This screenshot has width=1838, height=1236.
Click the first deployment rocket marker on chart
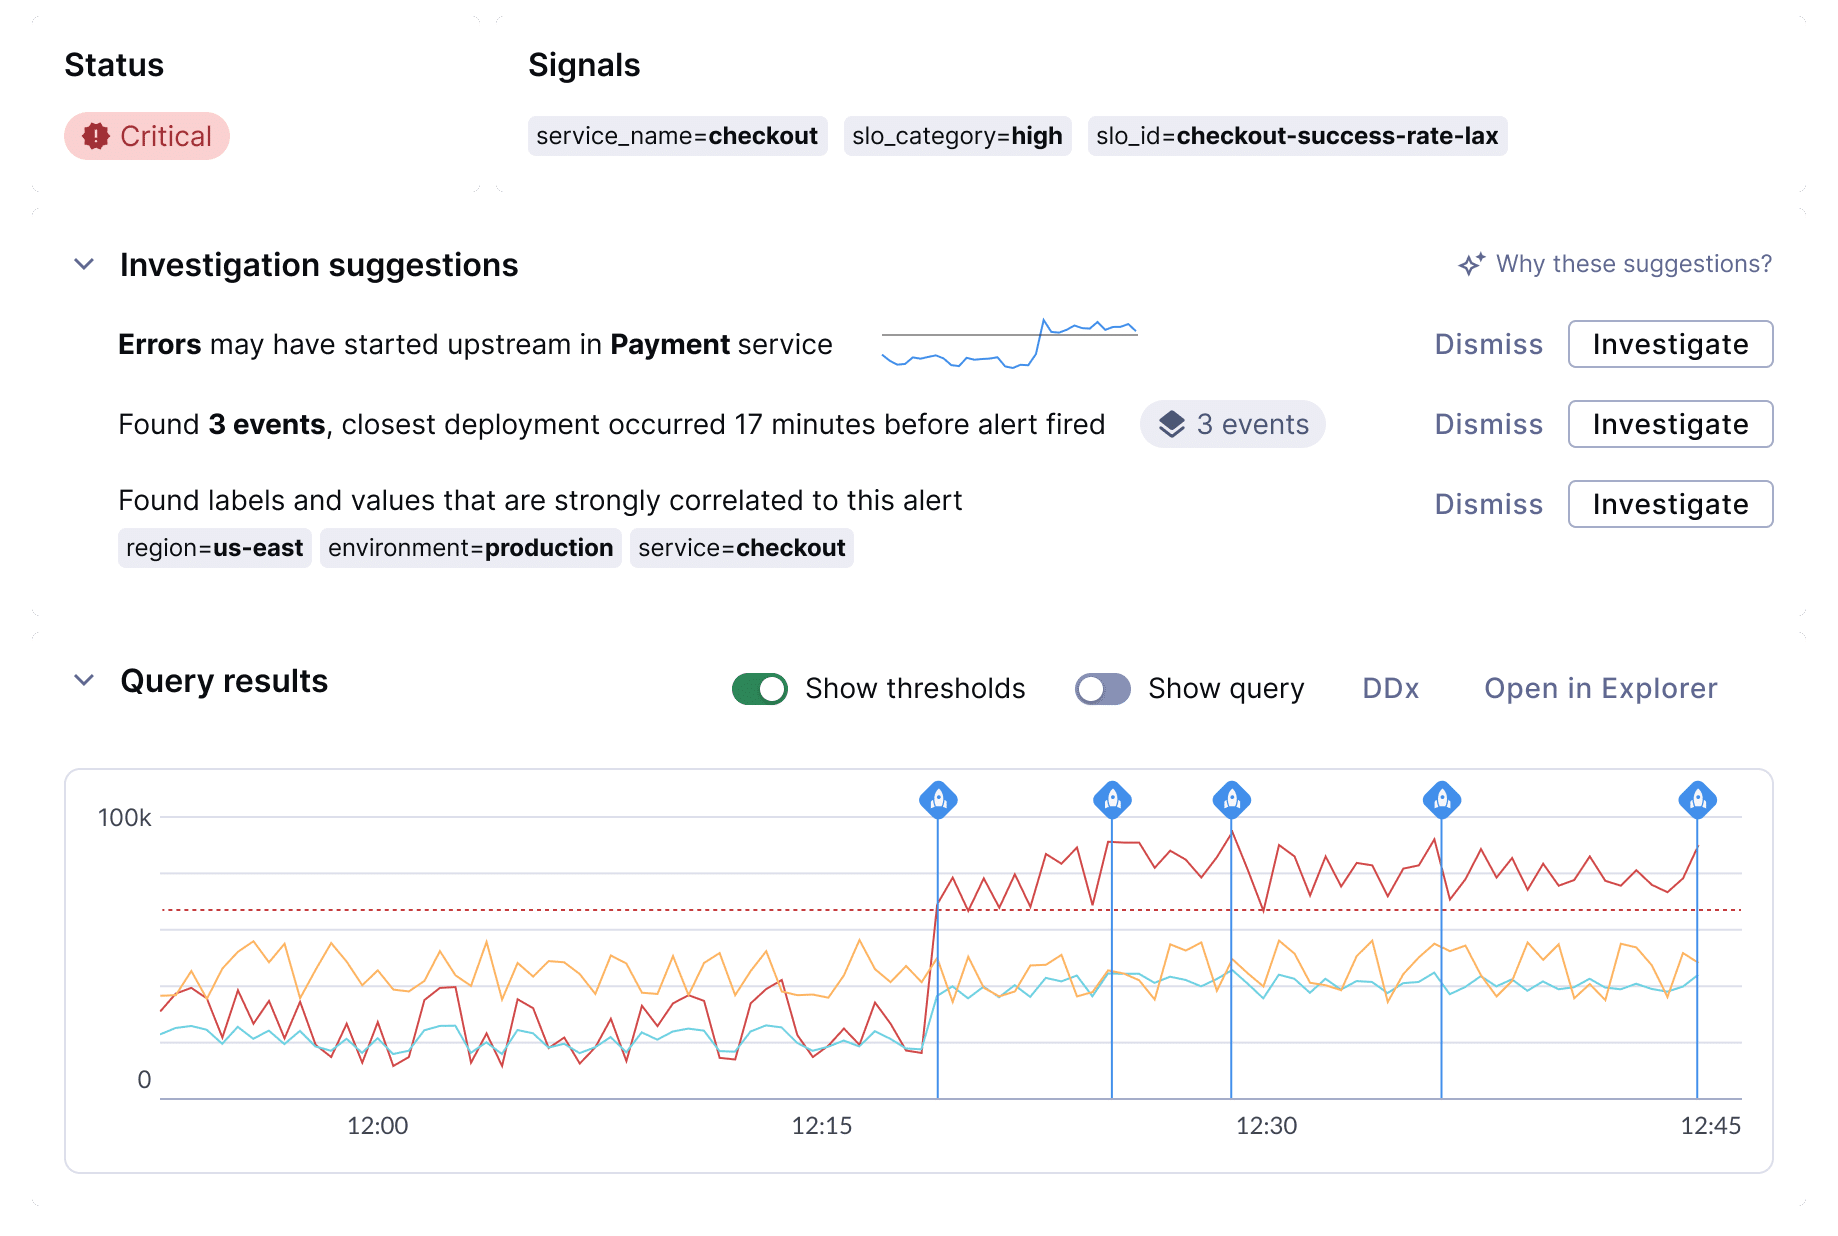(x=938, y=800)
